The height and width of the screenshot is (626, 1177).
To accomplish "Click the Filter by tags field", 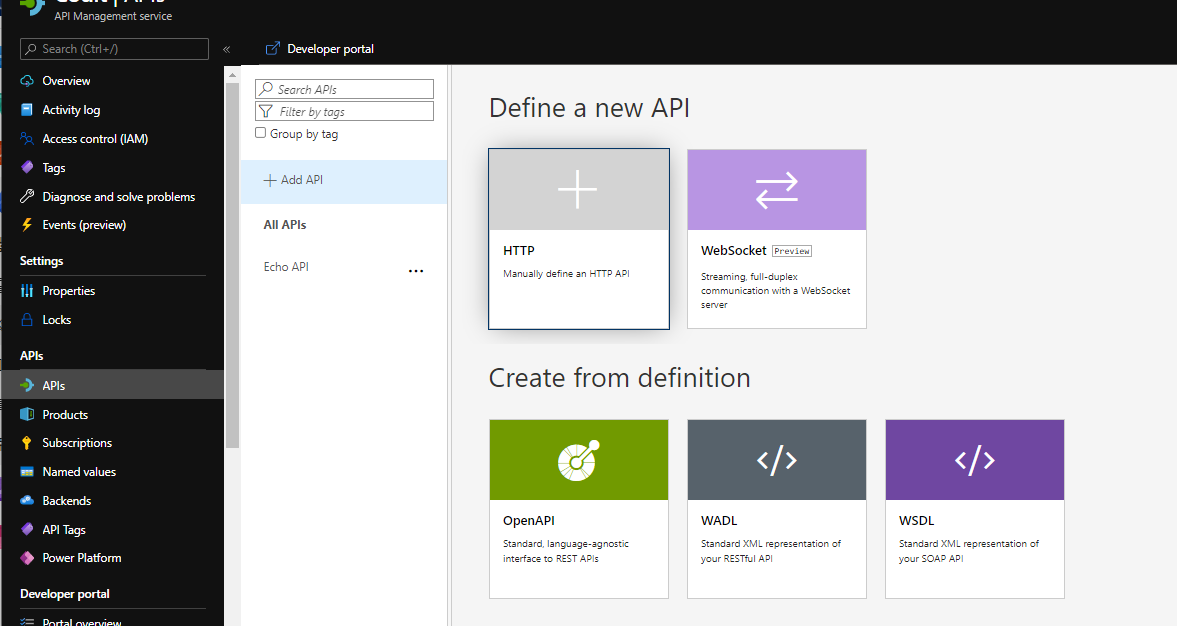I will pyautogui.click(x=345, y=112).
